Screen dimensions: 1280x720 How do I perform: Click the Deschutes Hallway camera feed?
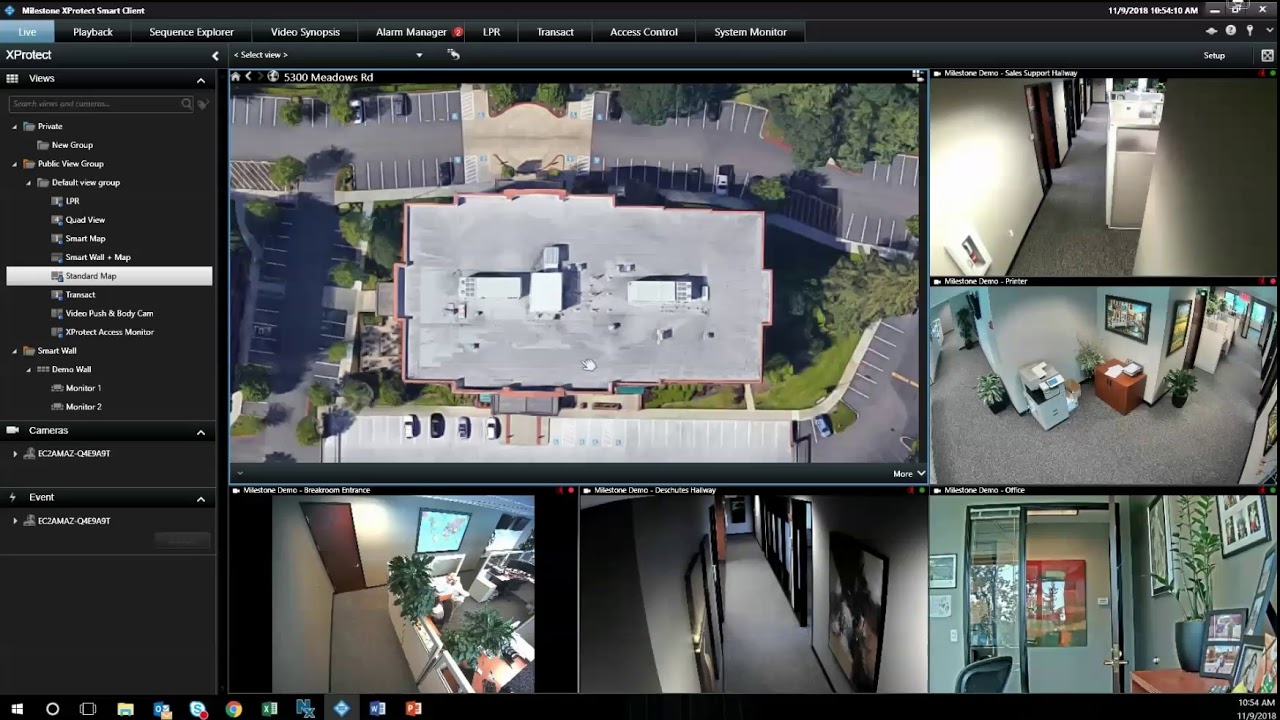[x=753, y=594]
